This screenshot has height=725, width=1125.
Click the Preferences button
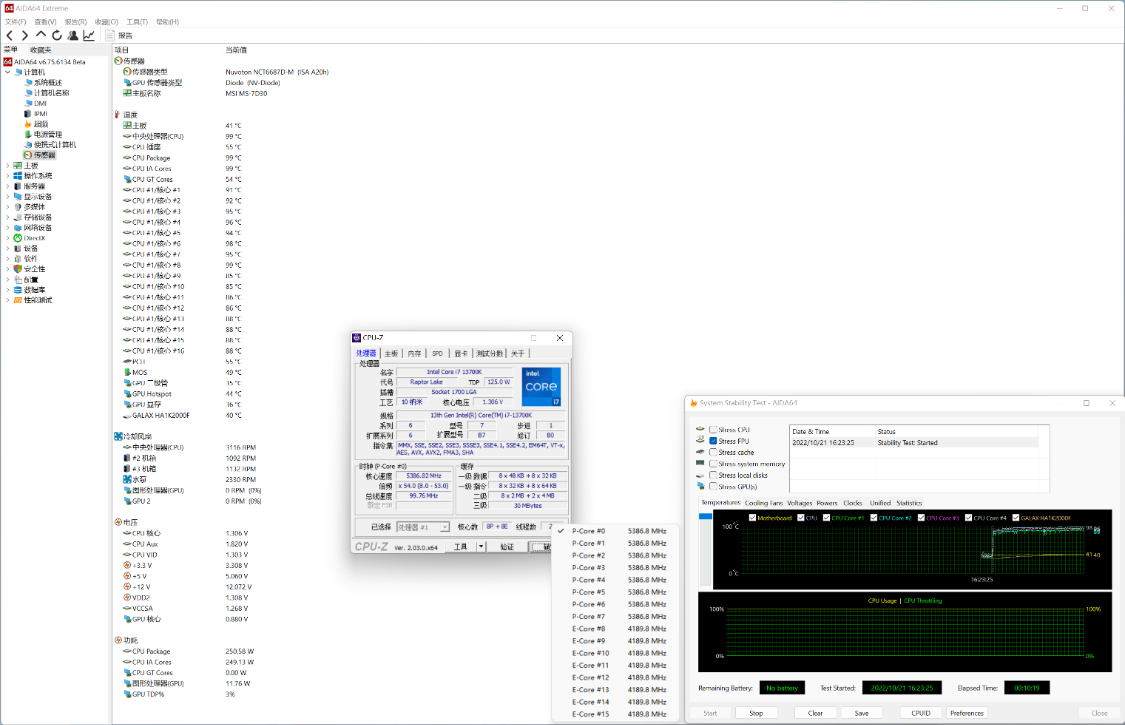coord(966,713)
